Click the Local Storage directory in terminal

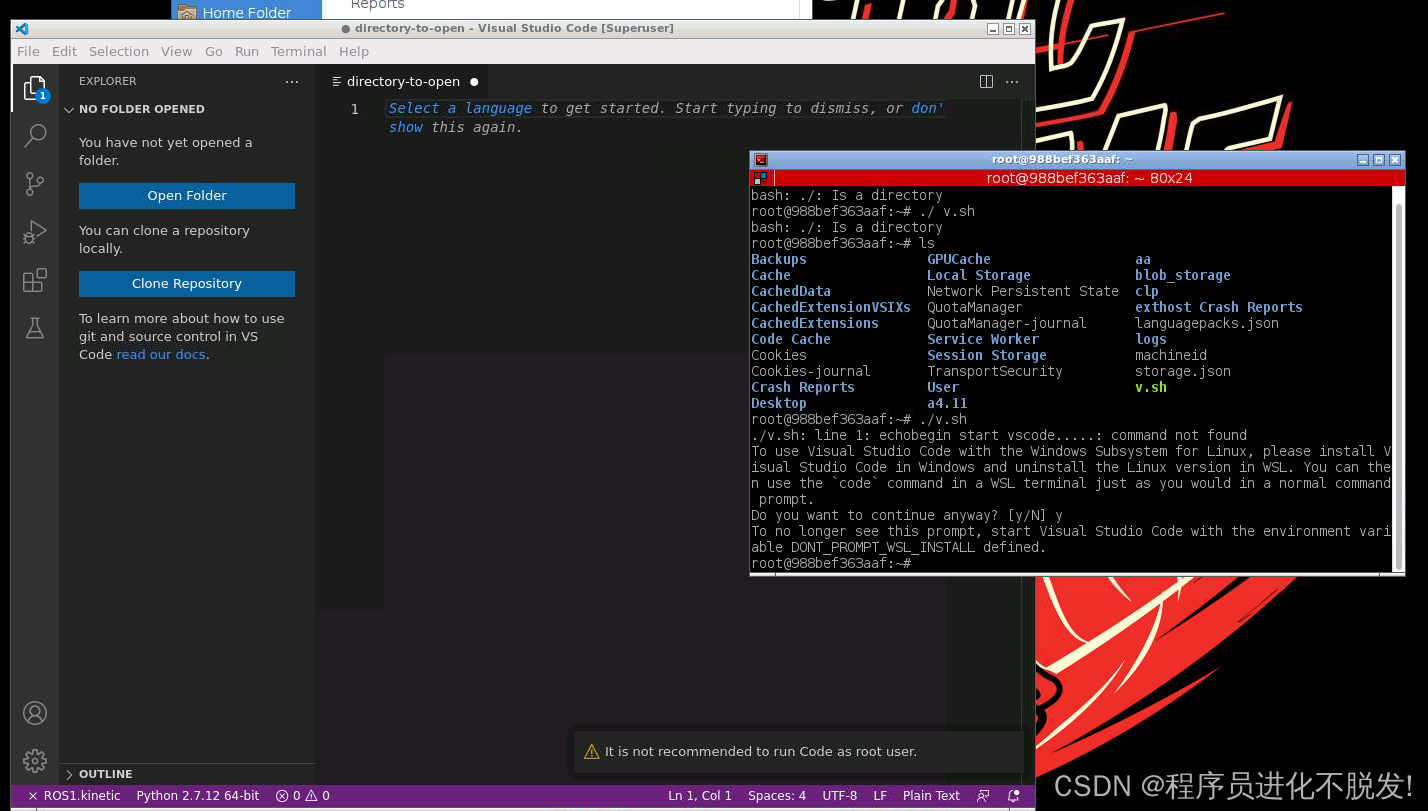[x=979, y=275]
